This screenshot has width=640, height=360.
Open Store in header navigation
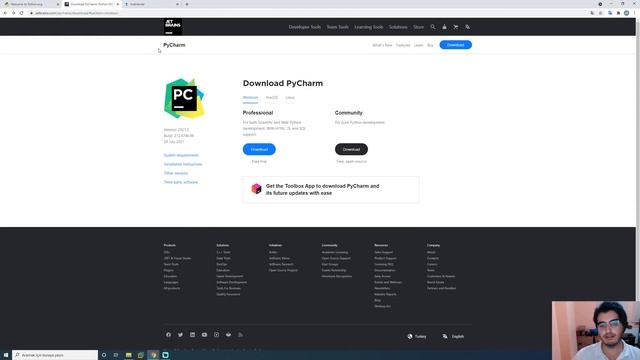tap(418, 27)
